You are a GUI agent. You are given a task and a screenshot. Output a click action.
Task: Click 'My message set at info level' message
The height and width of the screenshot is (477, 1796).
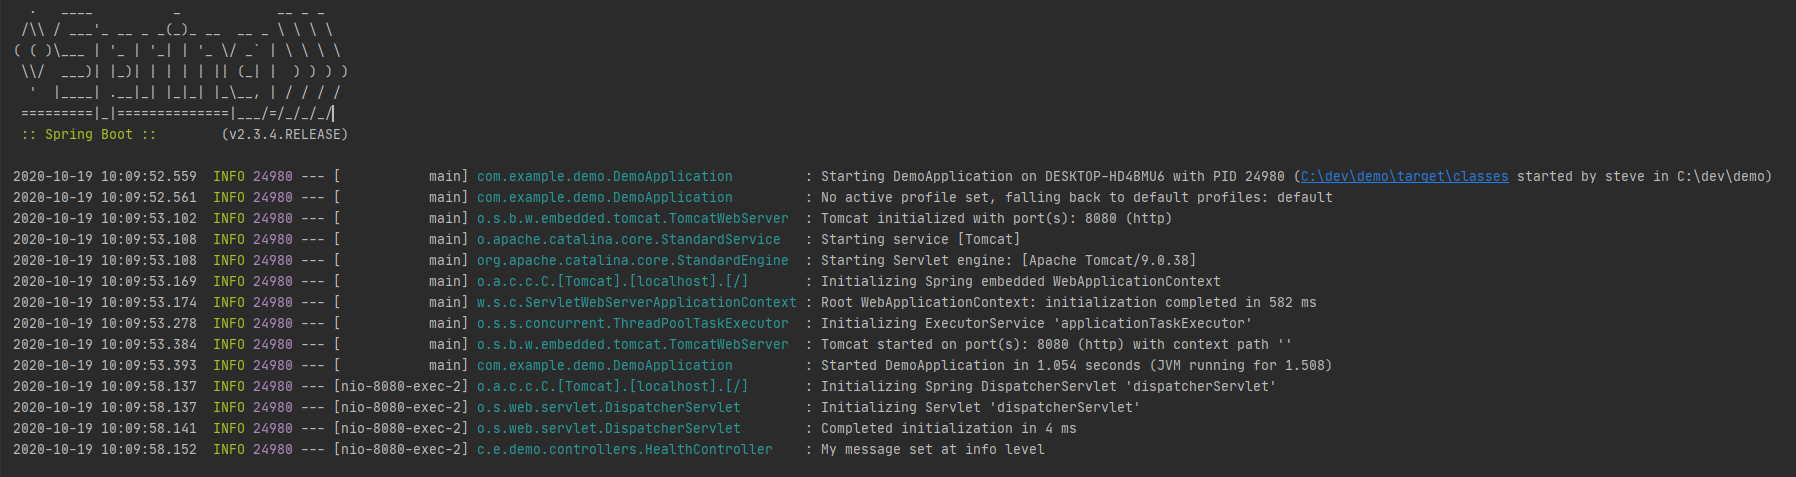pyautogui.click(x=933, y=450)
